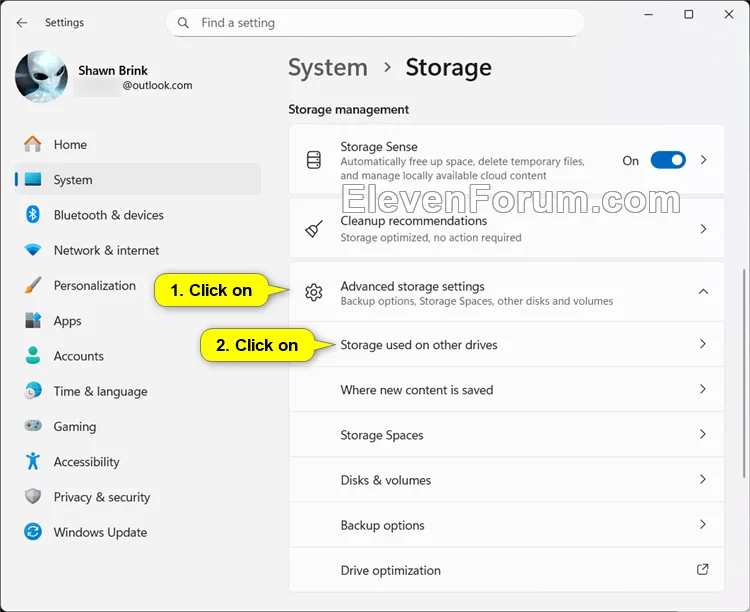Open Windows Update settings
This screenshot has height=612, width=750.
click(138, 532)
